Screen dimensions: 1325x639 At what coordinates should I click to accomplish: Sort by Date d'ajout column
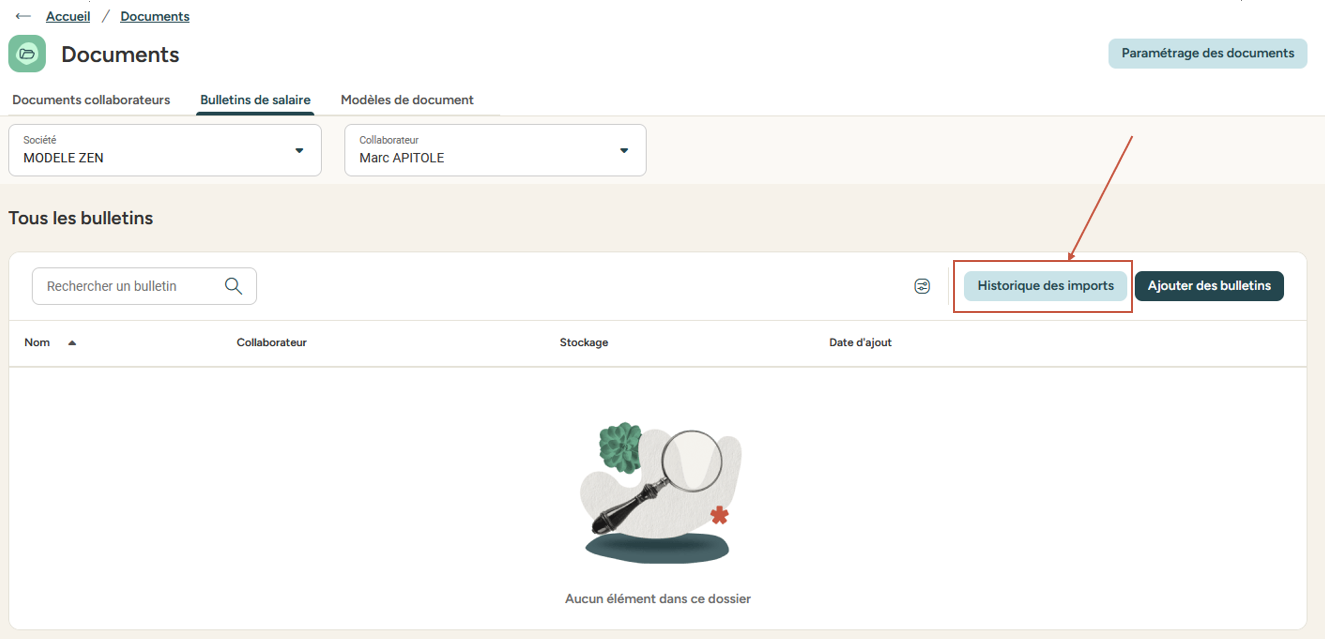[860, 343]
